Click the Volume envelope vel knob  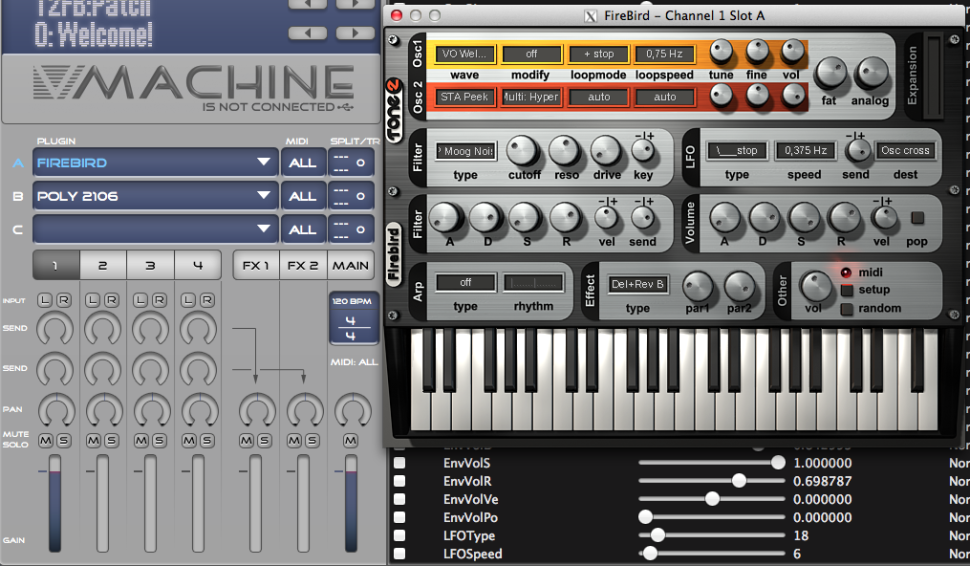(884, 218)
